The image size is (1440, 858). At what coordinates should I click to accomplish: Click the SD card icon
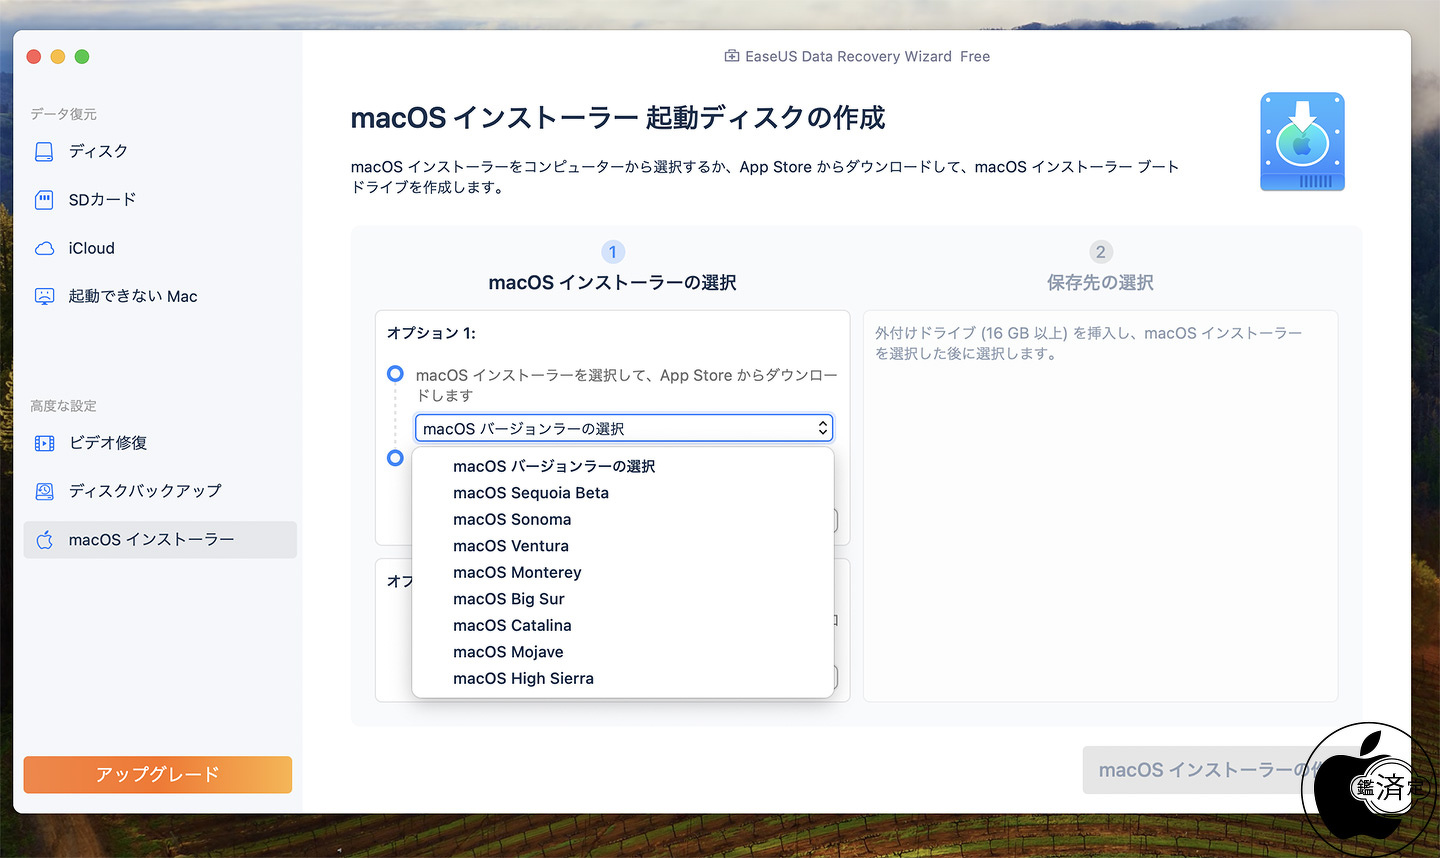[44, 200]
